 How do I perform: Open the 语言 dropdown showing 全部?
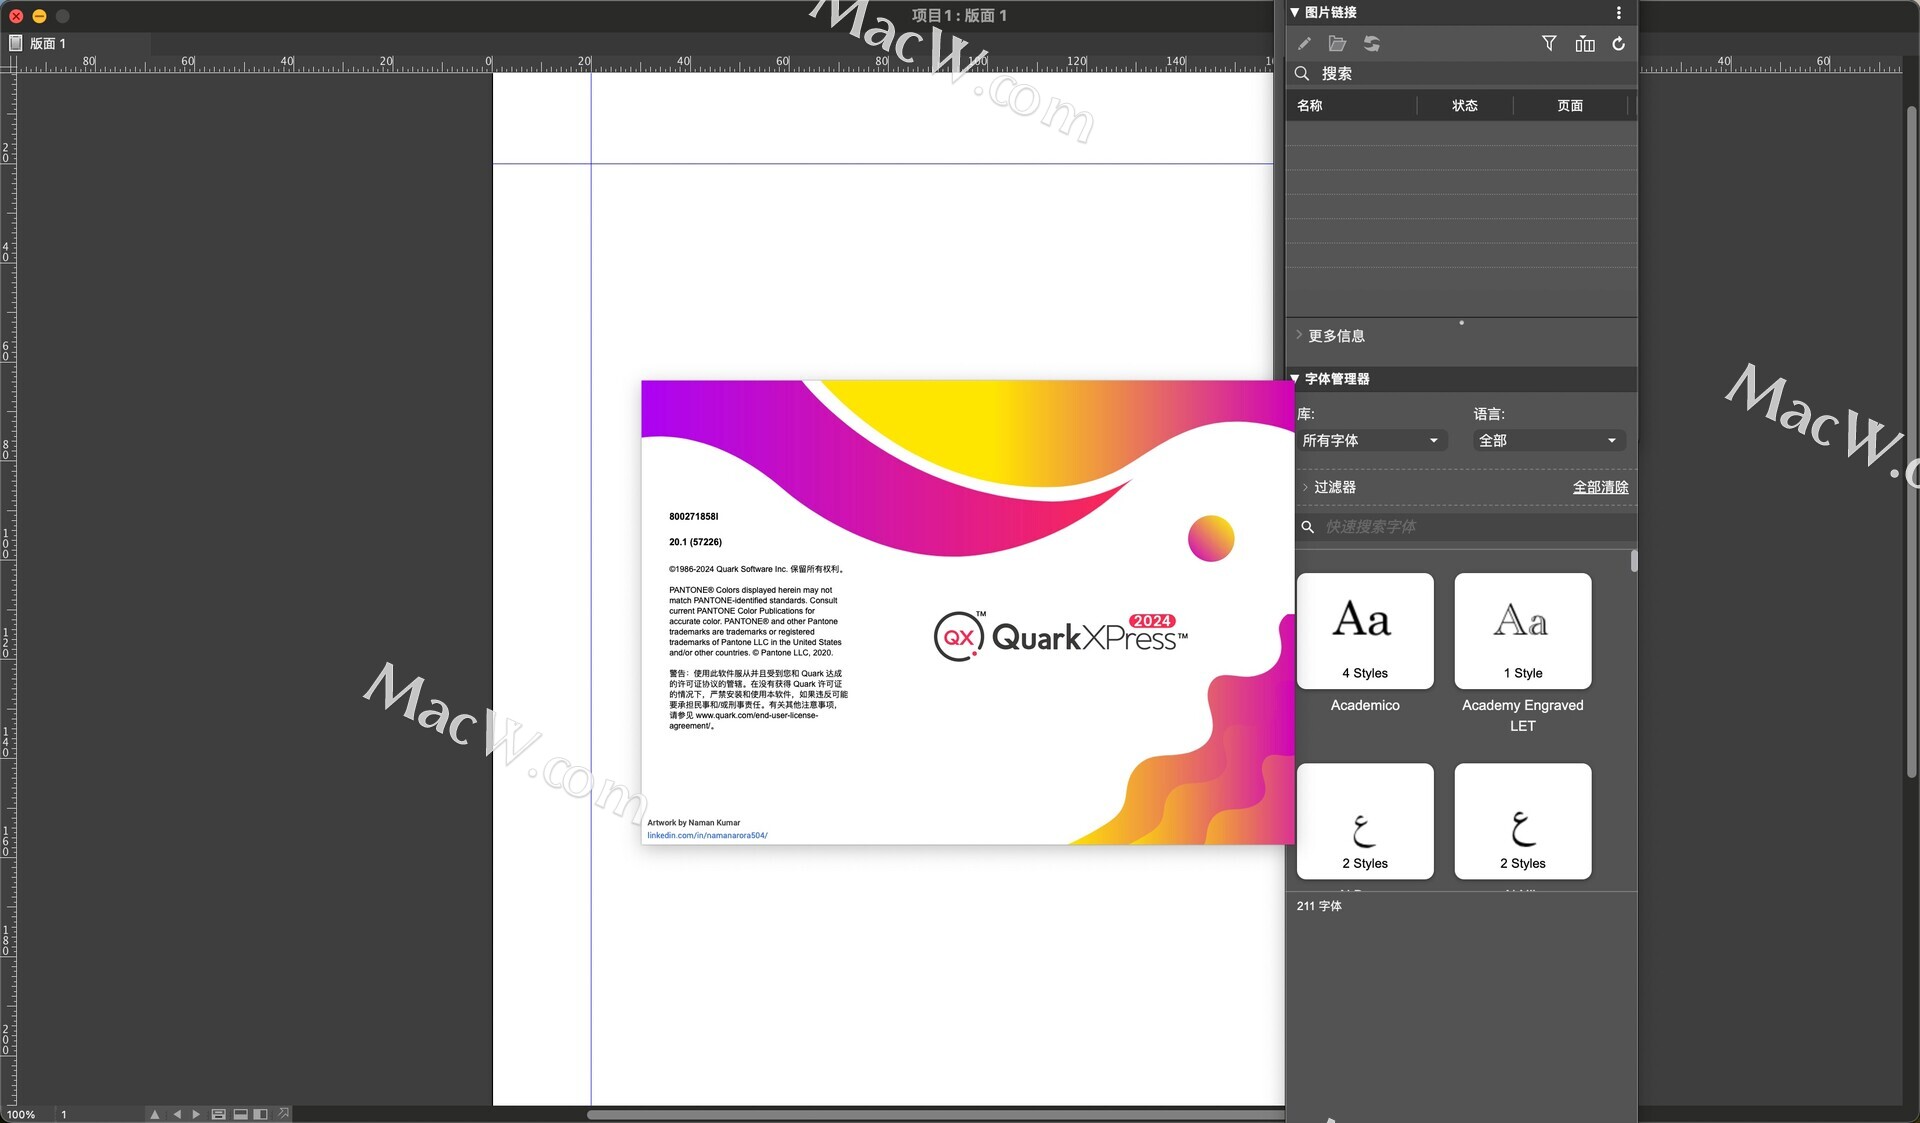[x=1549, y=441]
